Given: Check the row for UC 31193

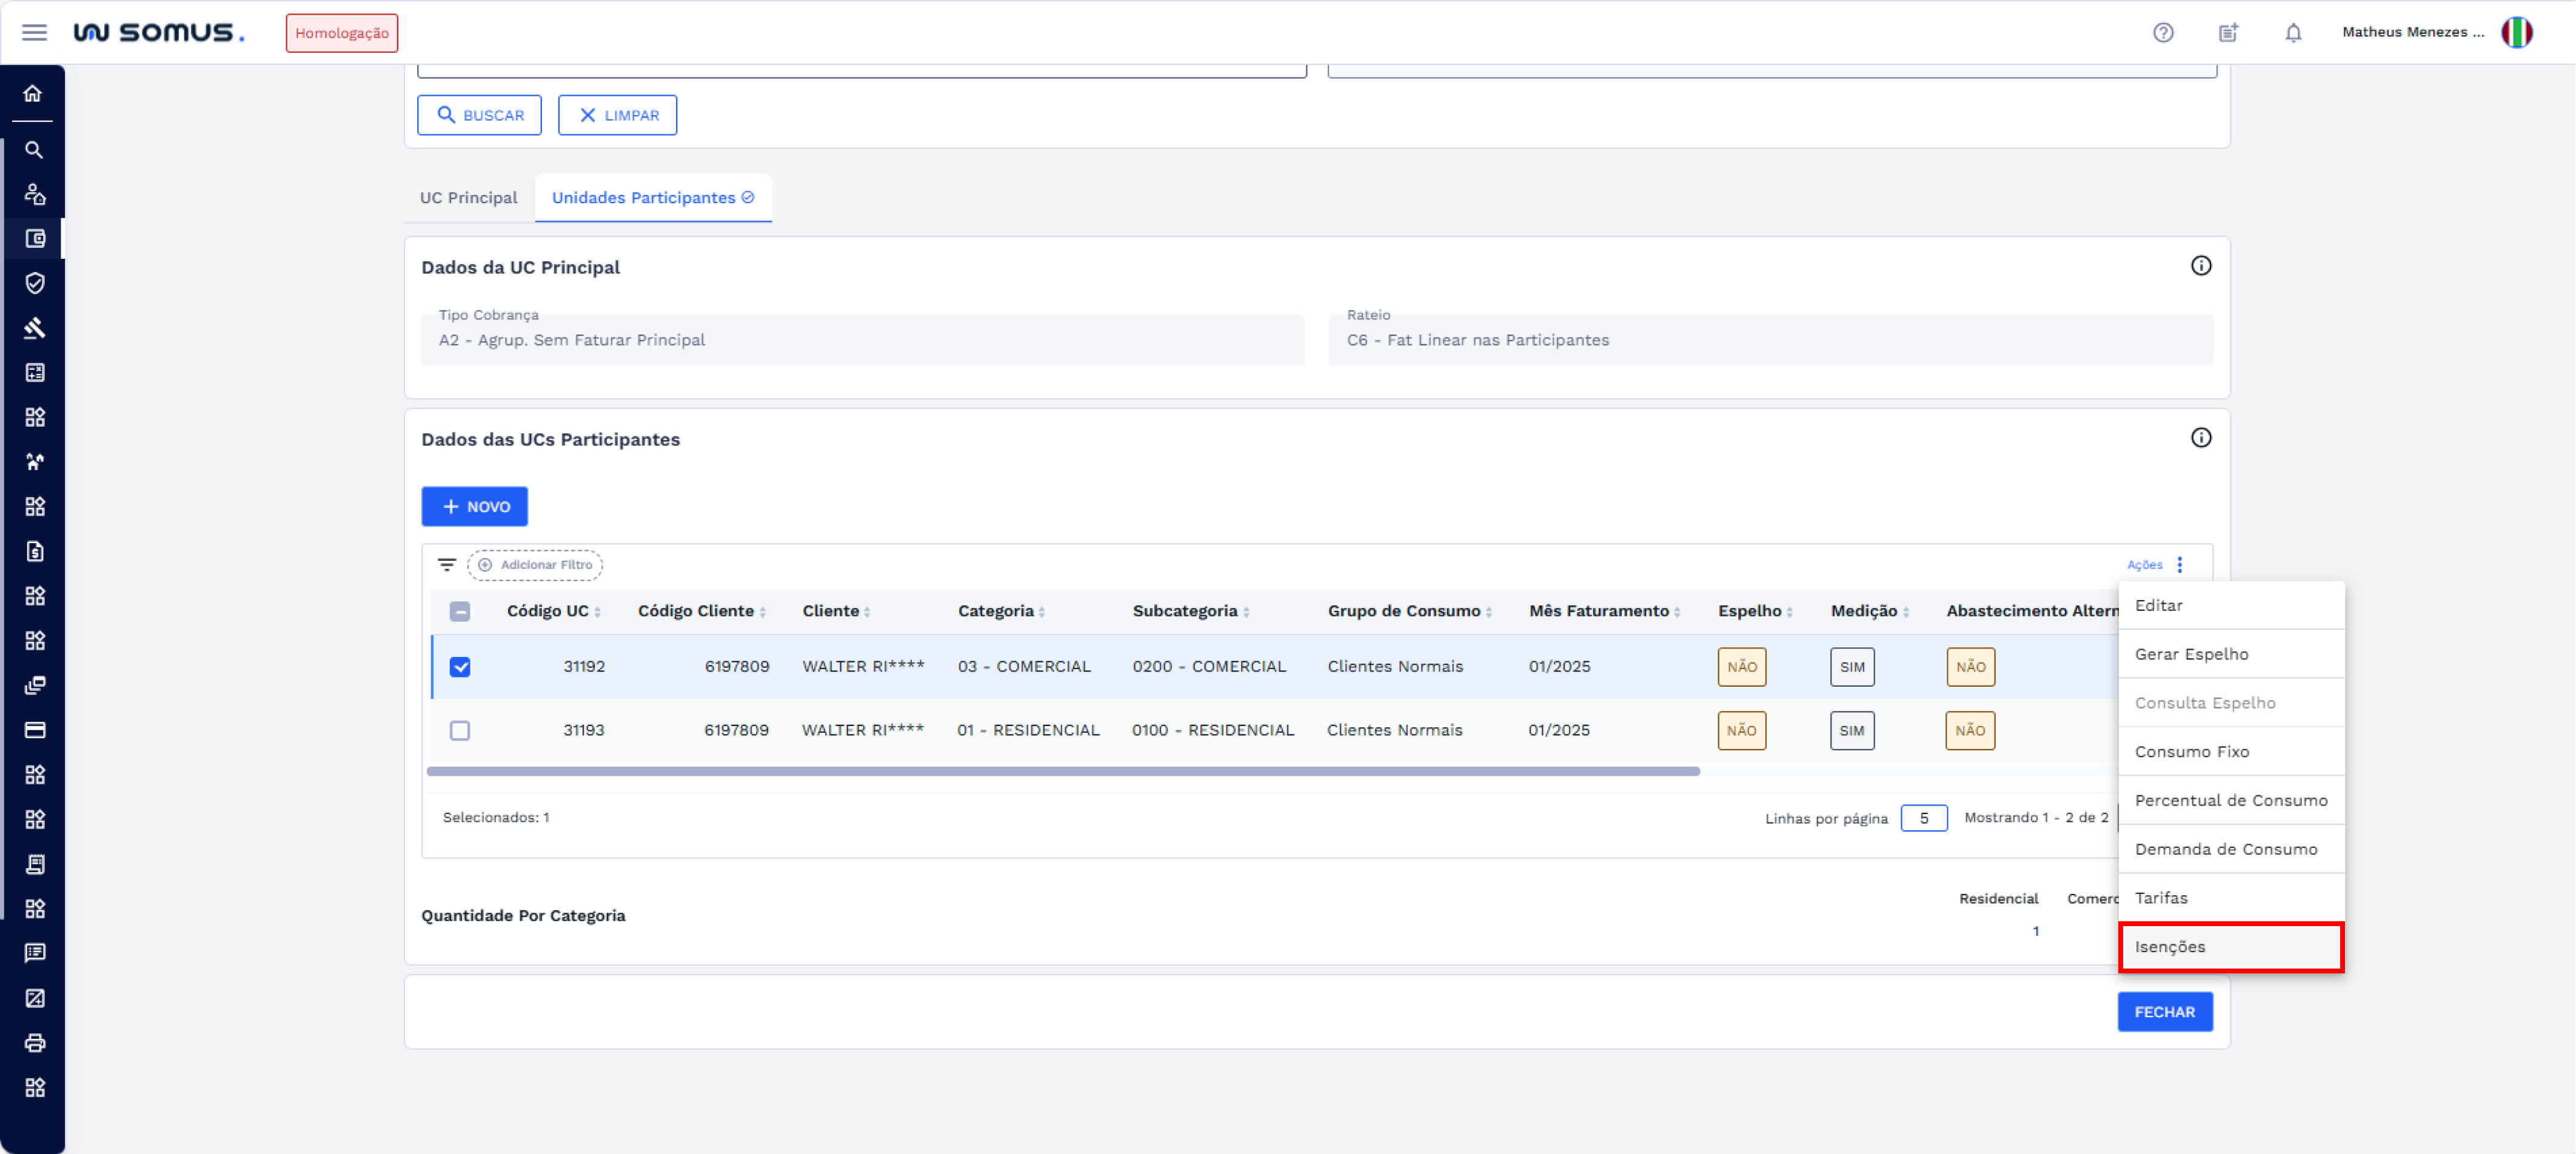Looking at the screenshot, I should (460, 730).
